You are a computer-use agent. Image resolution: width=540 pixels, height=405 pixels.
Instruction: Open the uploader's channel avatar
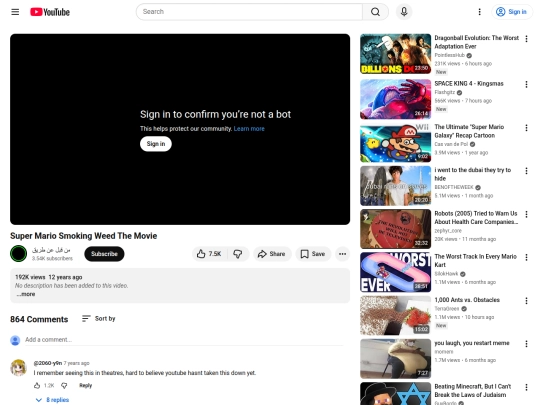click(18, 254)
